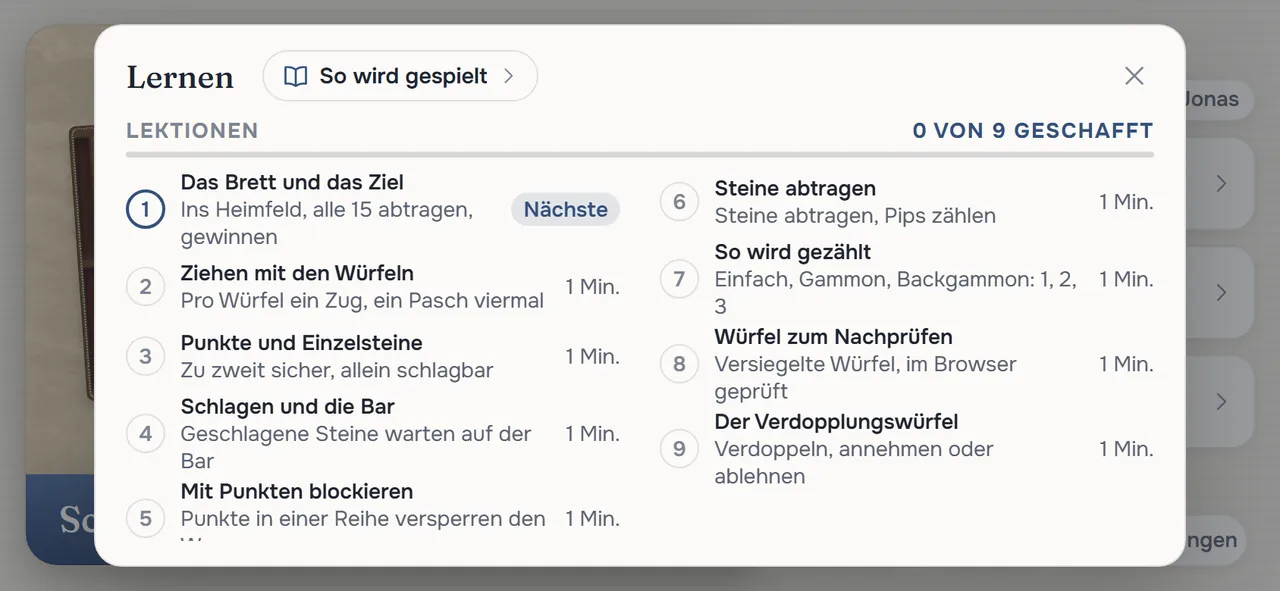Open lesson Mit Punkten blockieren
Screen dimensions: 1280x591
(373, 512)
